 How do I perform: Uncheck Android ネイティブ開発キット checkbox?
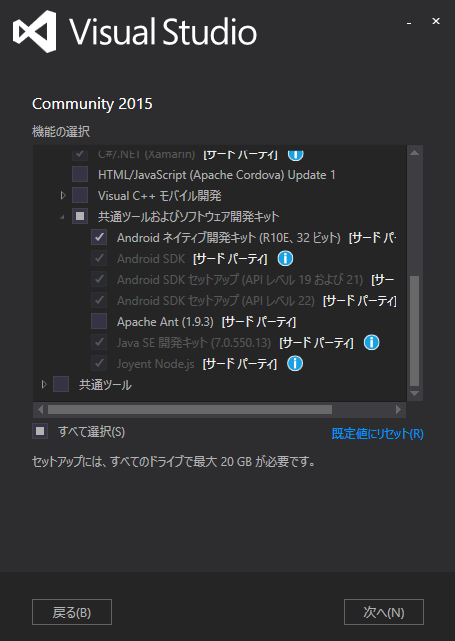pyautogui.click(x=99, y=237)
